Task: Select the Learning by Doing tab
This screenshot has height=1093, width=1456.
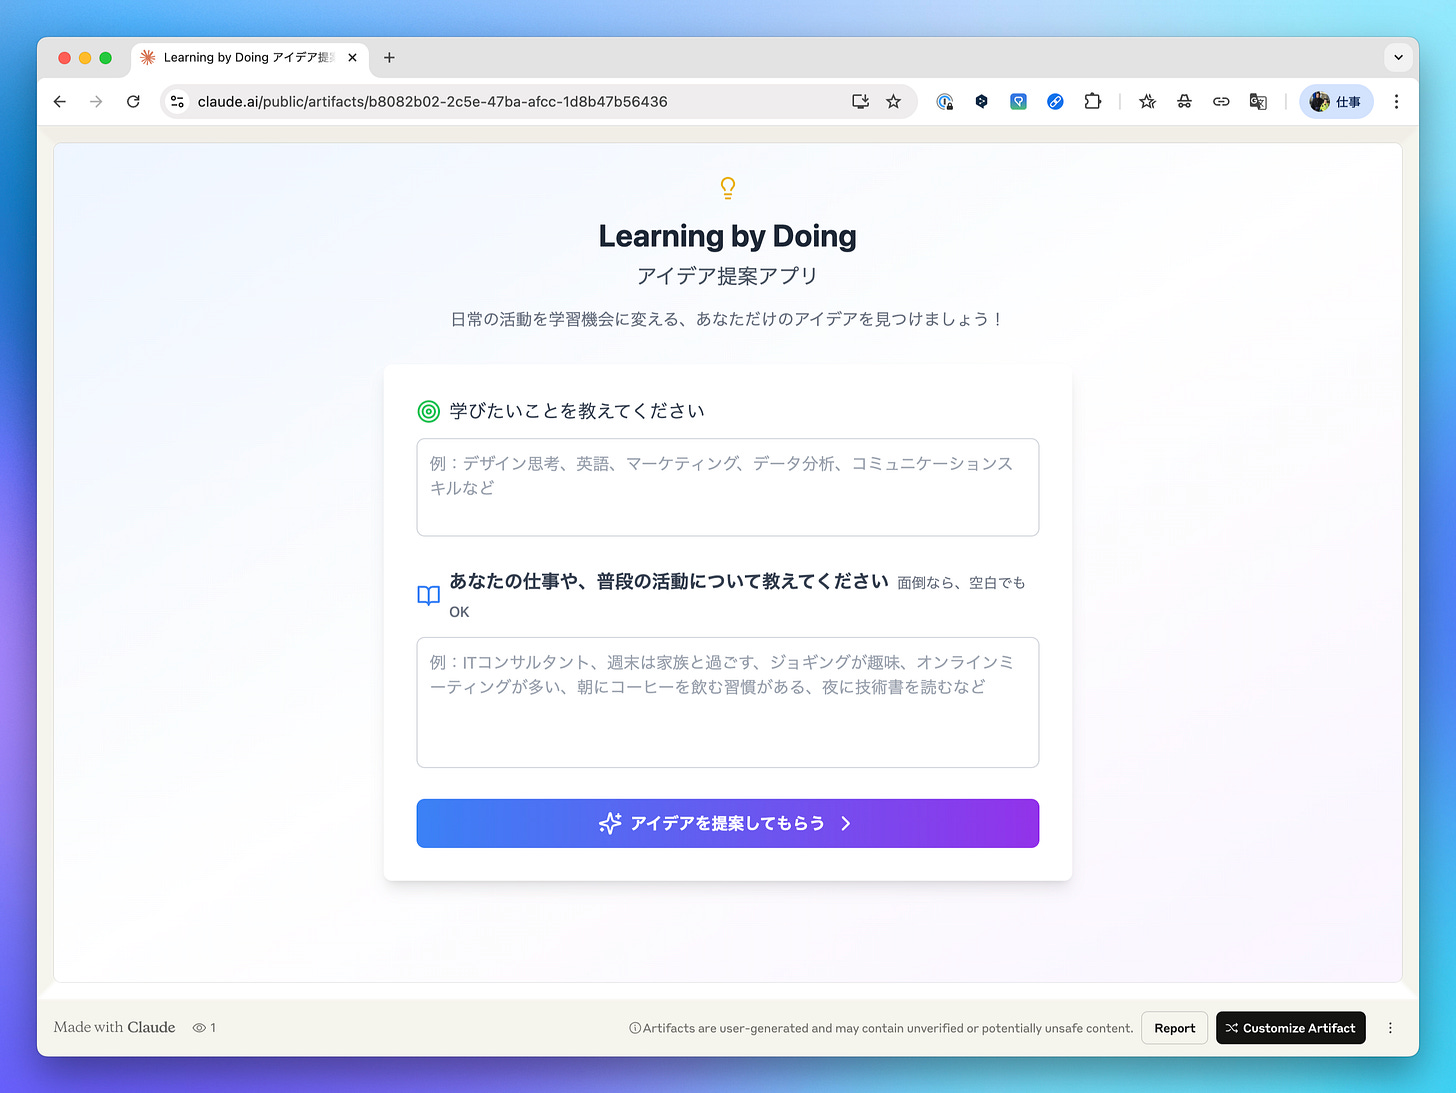Action: (248, 58)
